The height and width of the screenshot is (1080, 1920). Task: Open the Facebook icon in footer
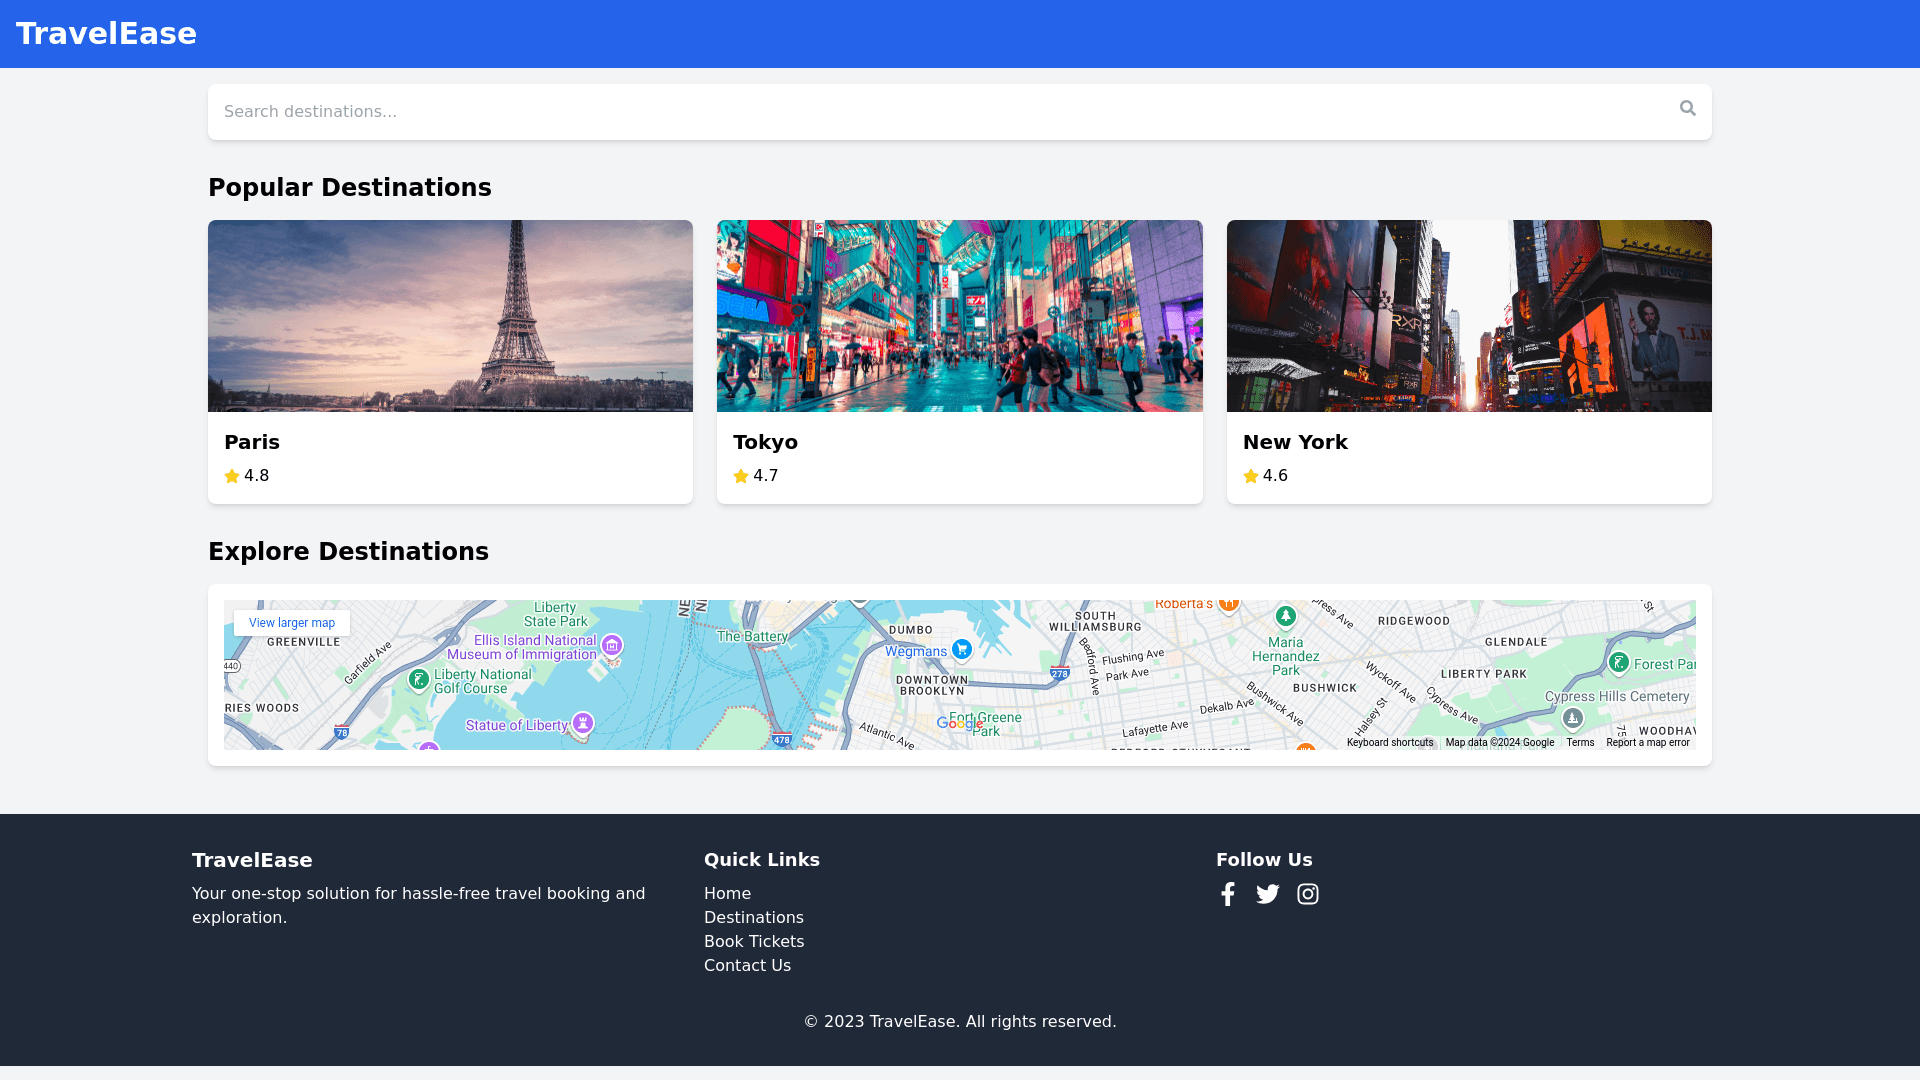(1228, 894)
